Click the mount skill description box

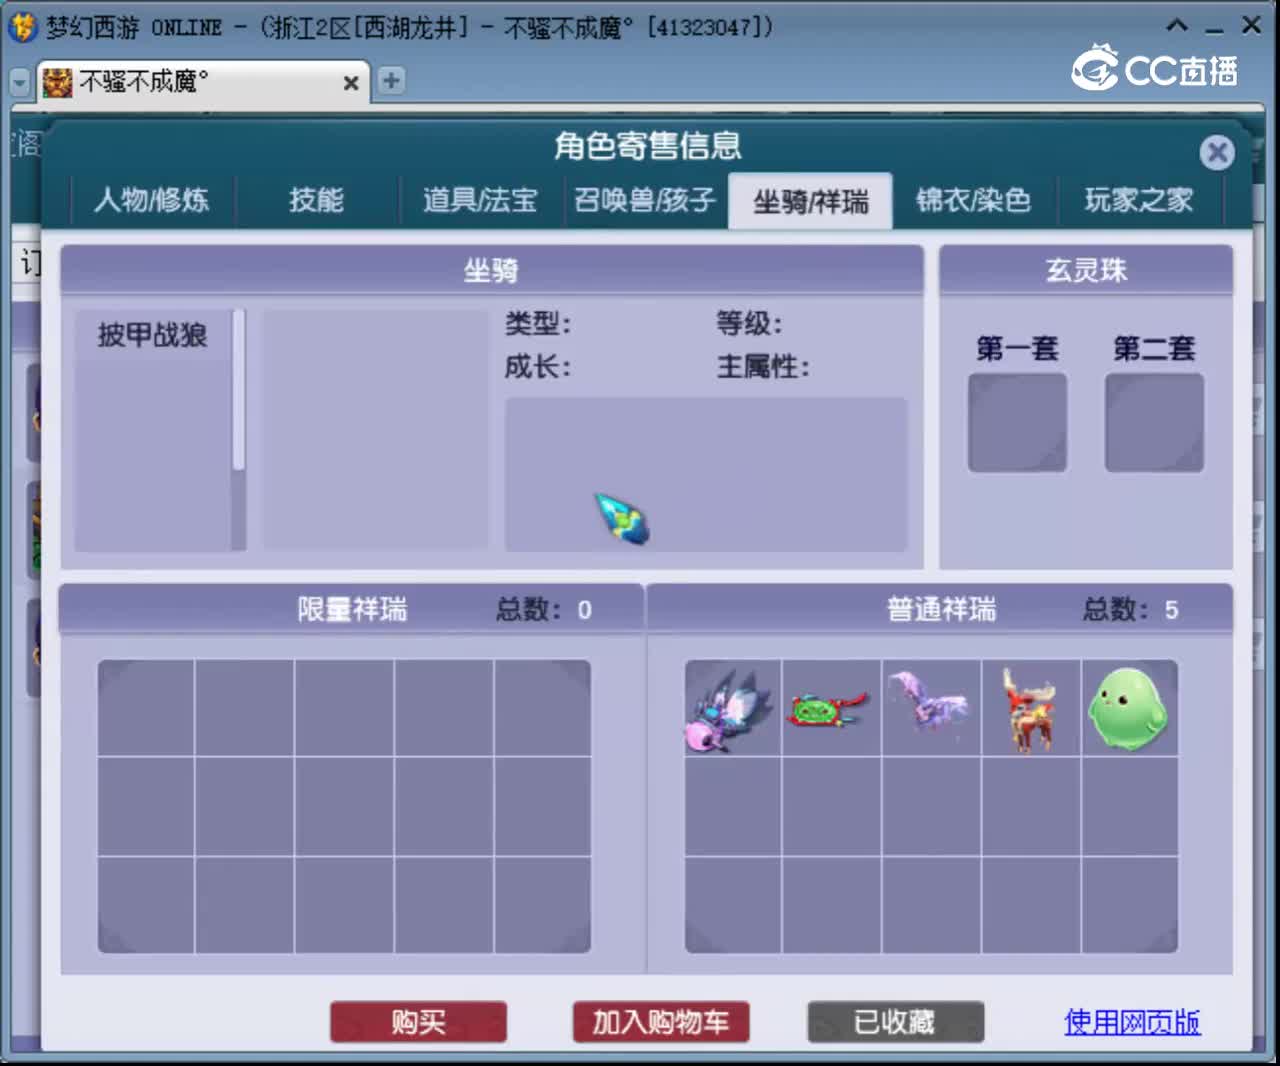(x=706, y=474)
